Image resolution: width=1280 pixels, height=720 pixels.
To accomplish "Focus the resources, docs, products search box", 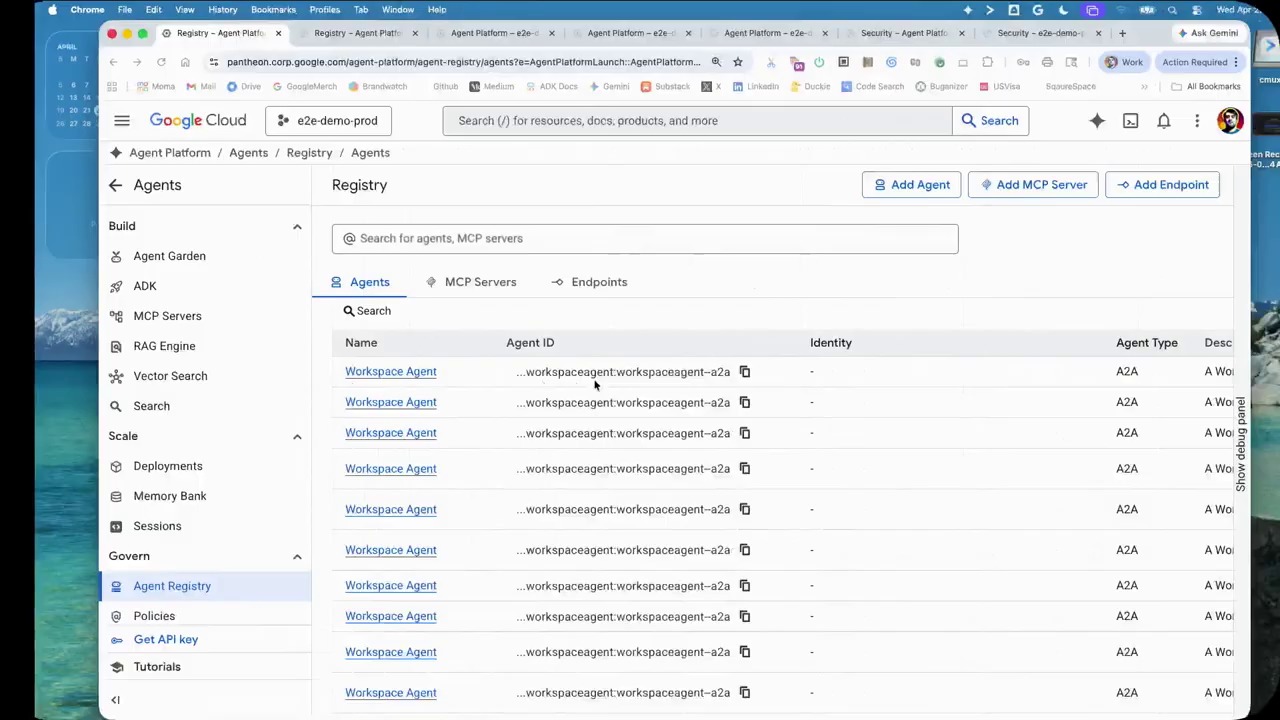I will (697, 121).
